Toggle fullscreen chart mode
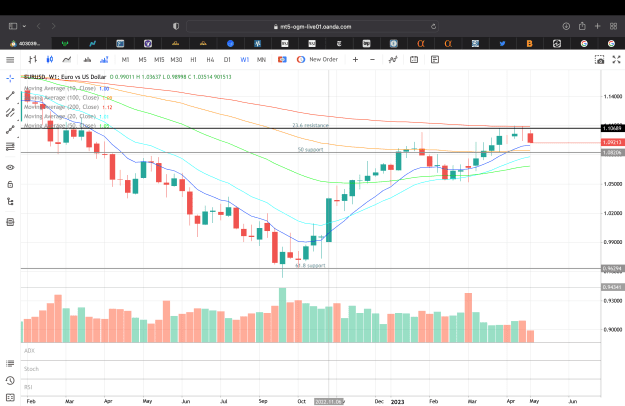Screen dimensions: 625x406 point(616,59)
